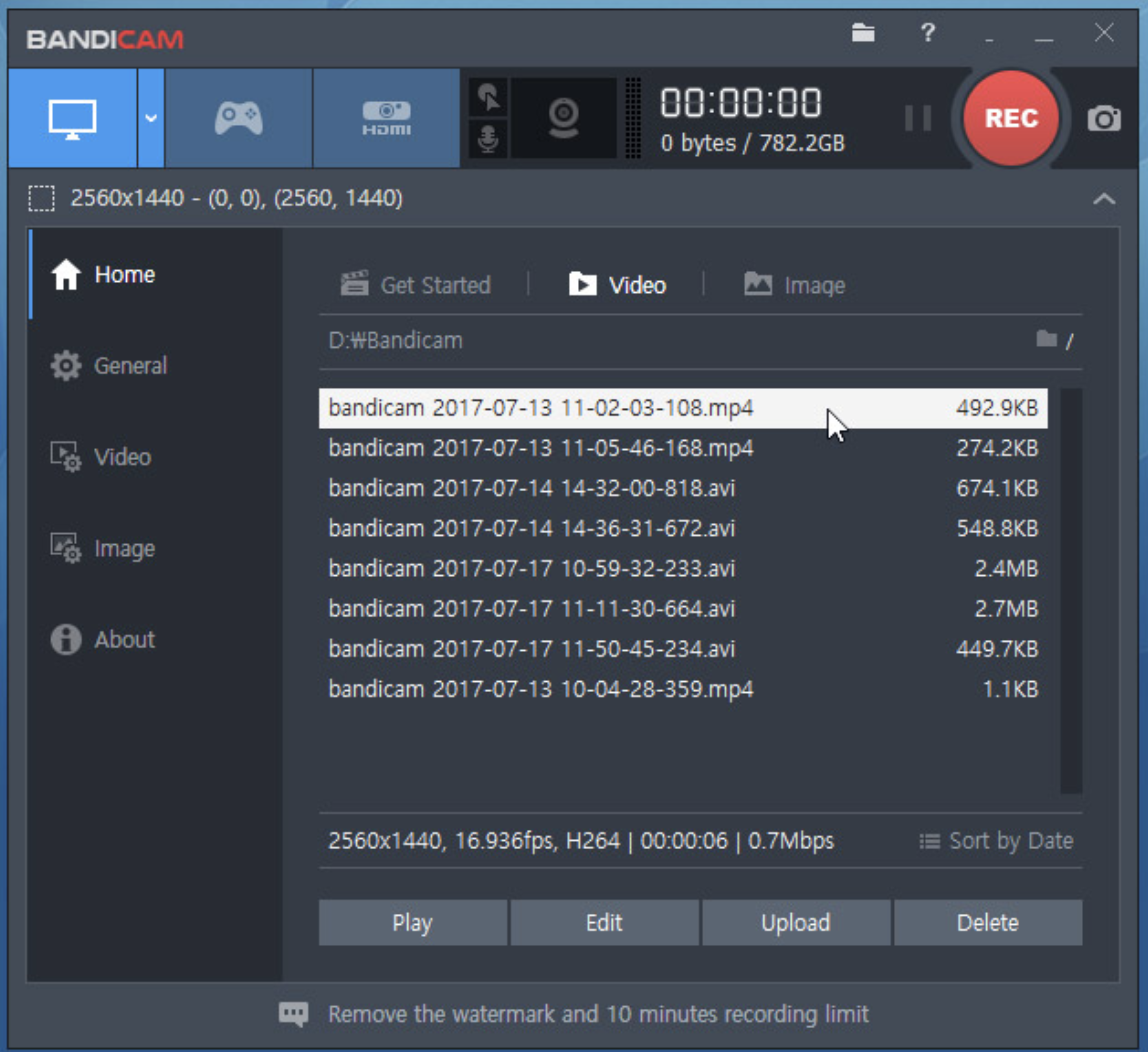The image size is (1148, 1052).
Task: Click the Bandicam logo
Action: (x=105, y=40)
